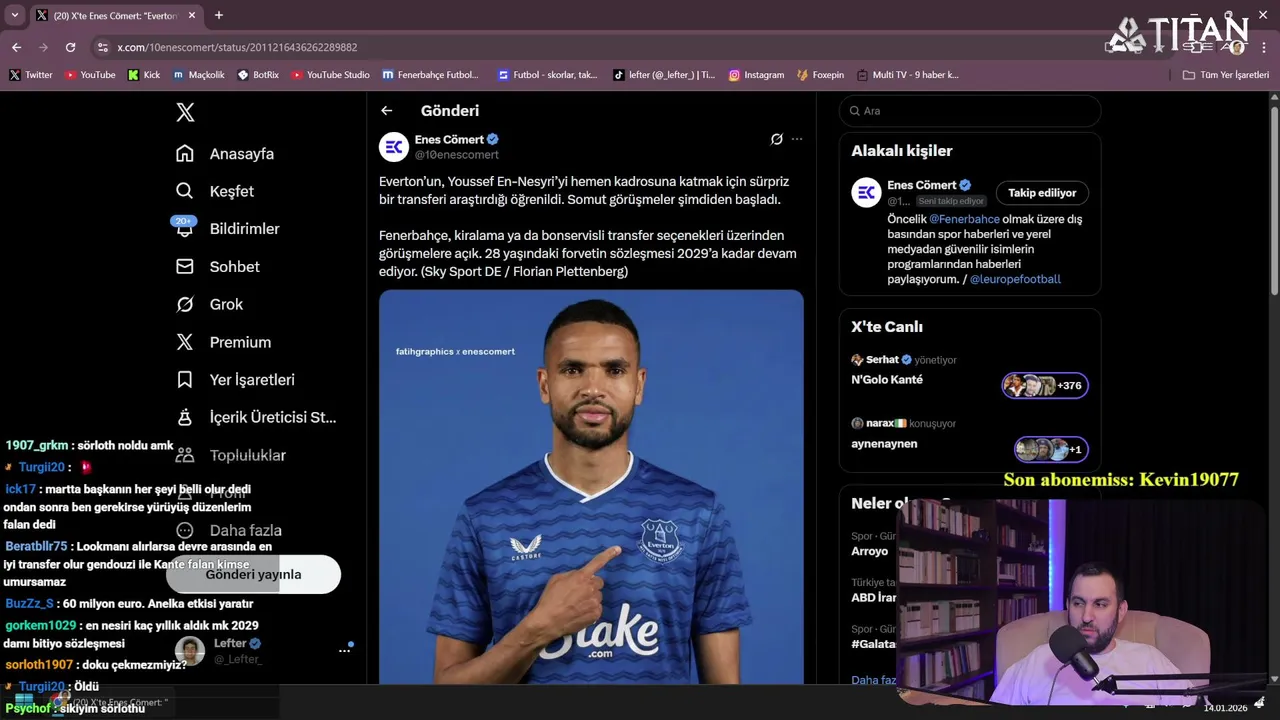Open YouTube Studio bookmark

tap(330, 75)
